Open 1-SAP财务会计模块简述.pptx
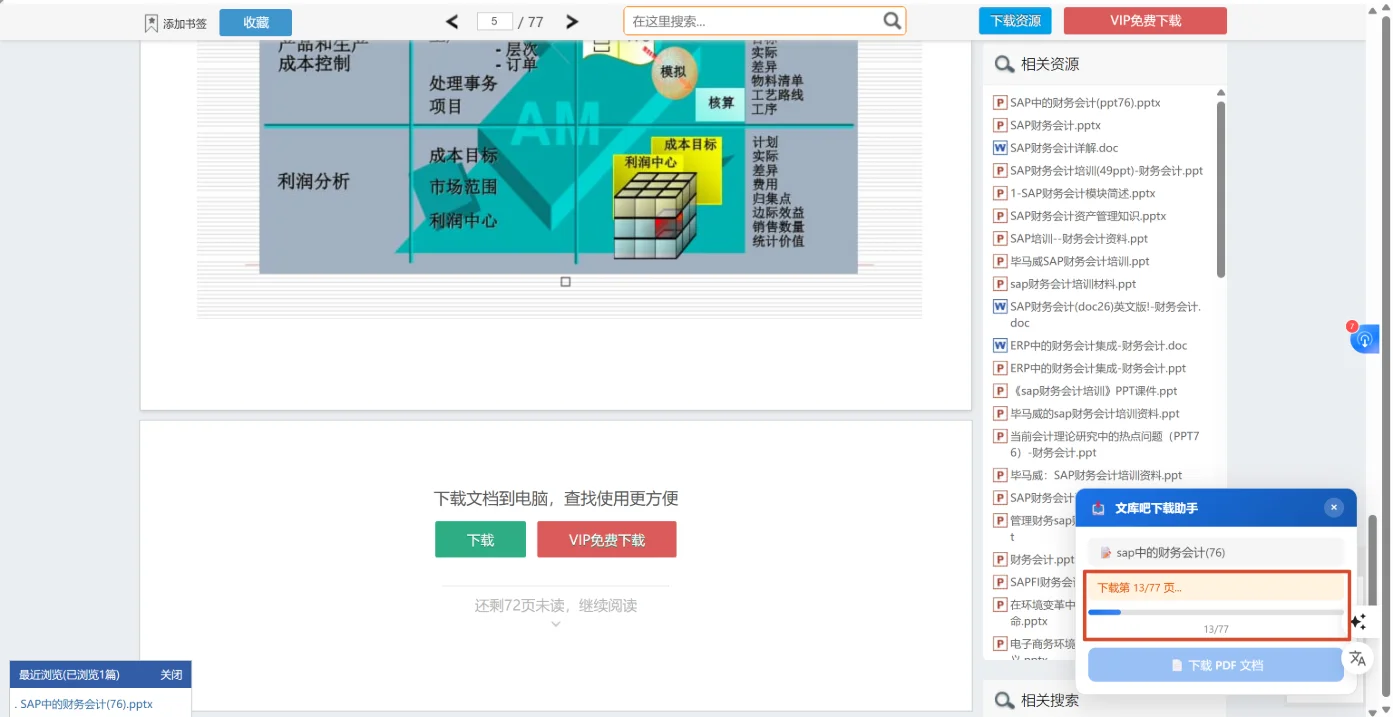Image resolution: width=1393 pixels, height=717 pixels. pos(1082,193)
